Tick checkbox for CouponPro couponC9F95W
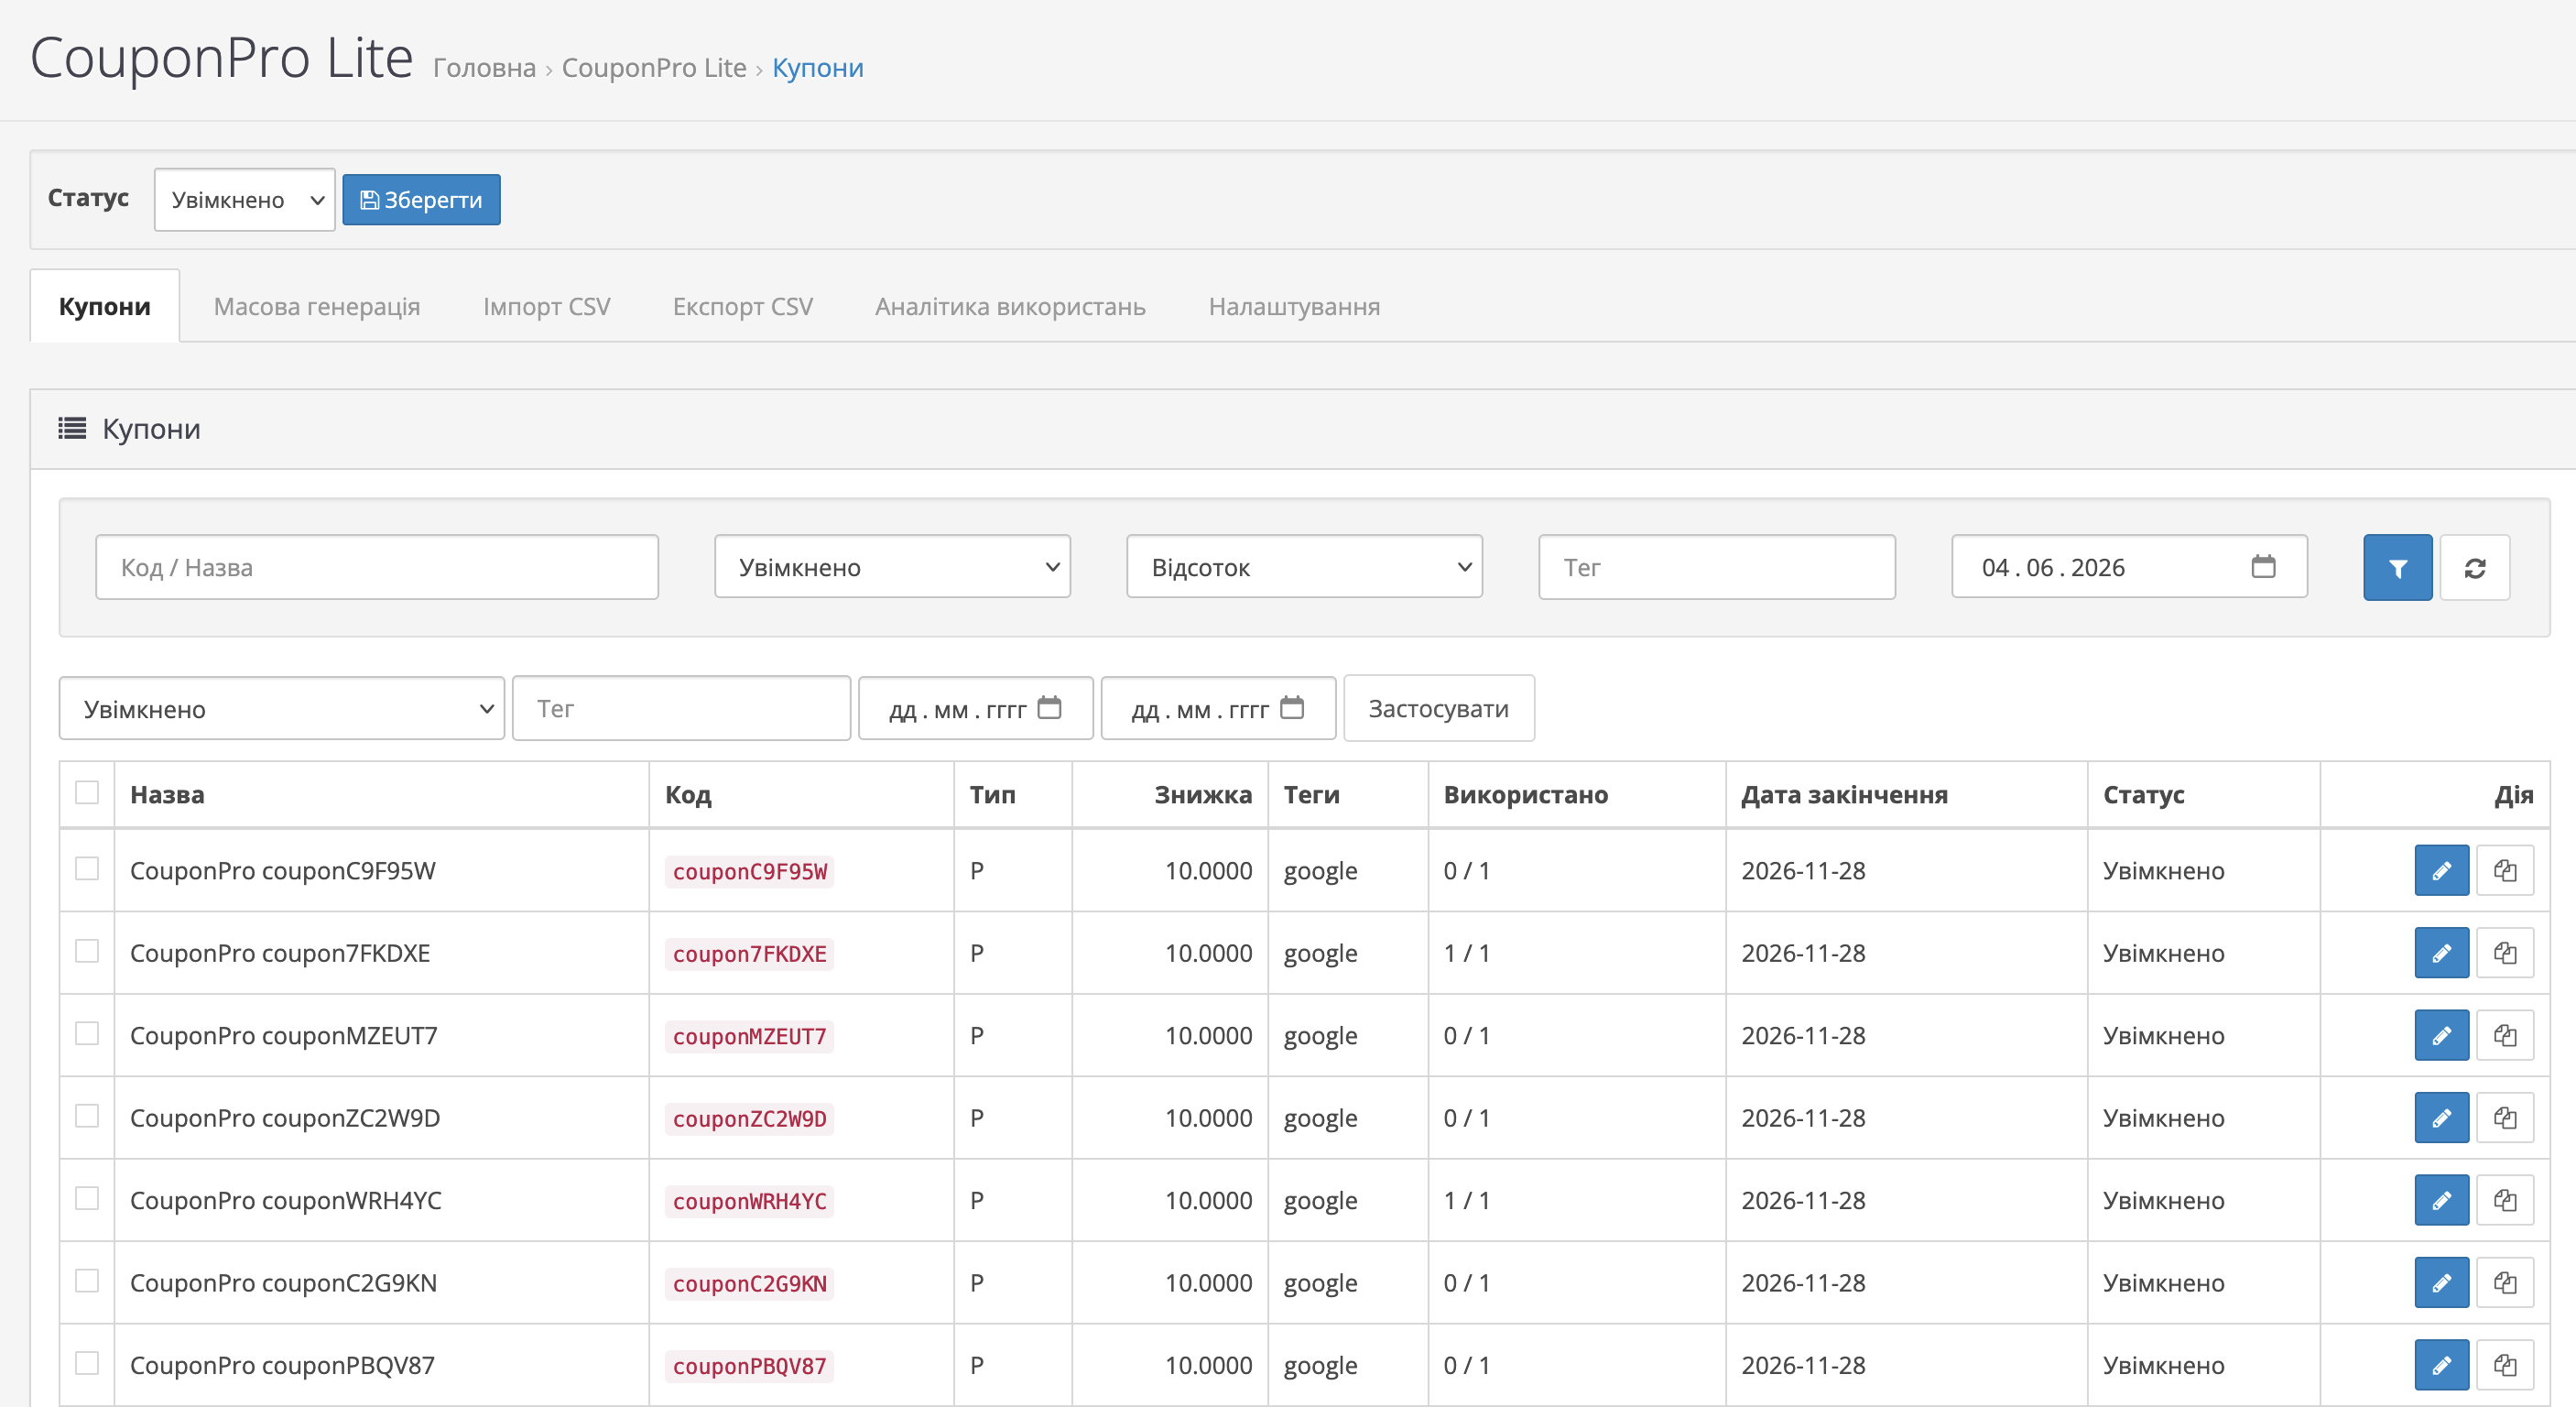Viewport: 2576px width, 1407px height. click(x=87, y=869)
